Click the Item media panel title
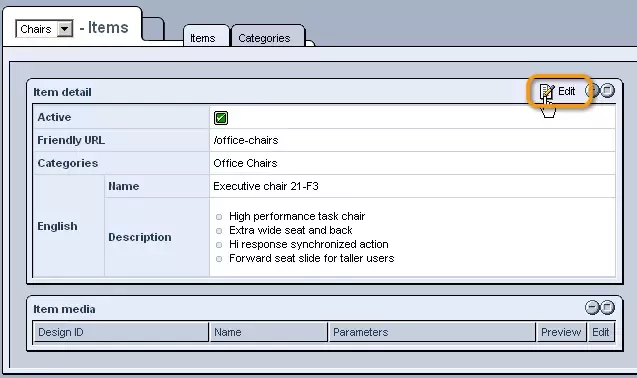 [64, 309]
